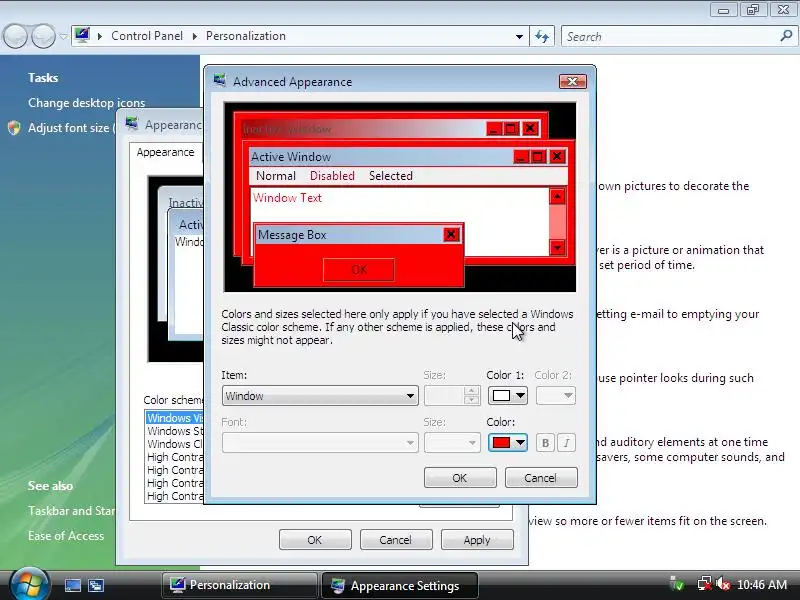Select last High Contrast color scheme
The height and width of the screenshot is (600, 800).
174,496
